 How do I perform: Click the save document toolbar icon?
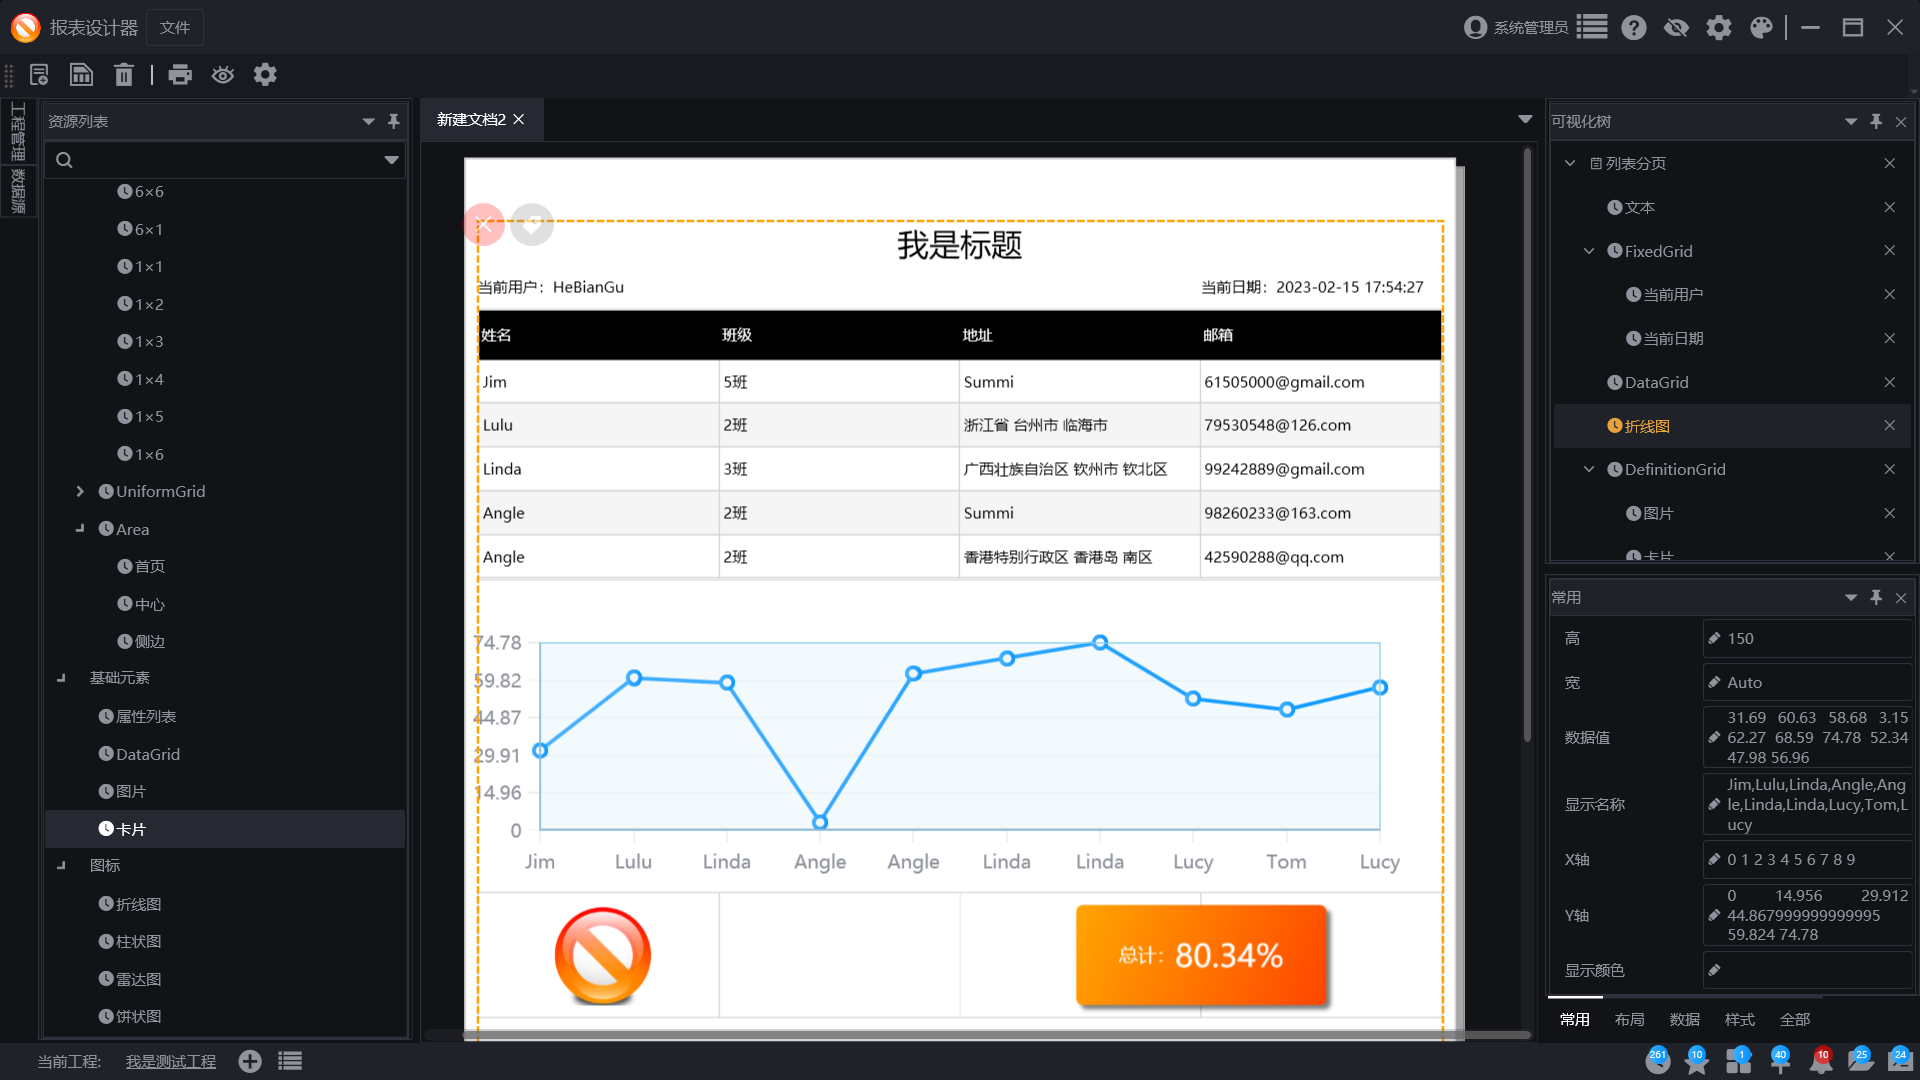point(81,75)
